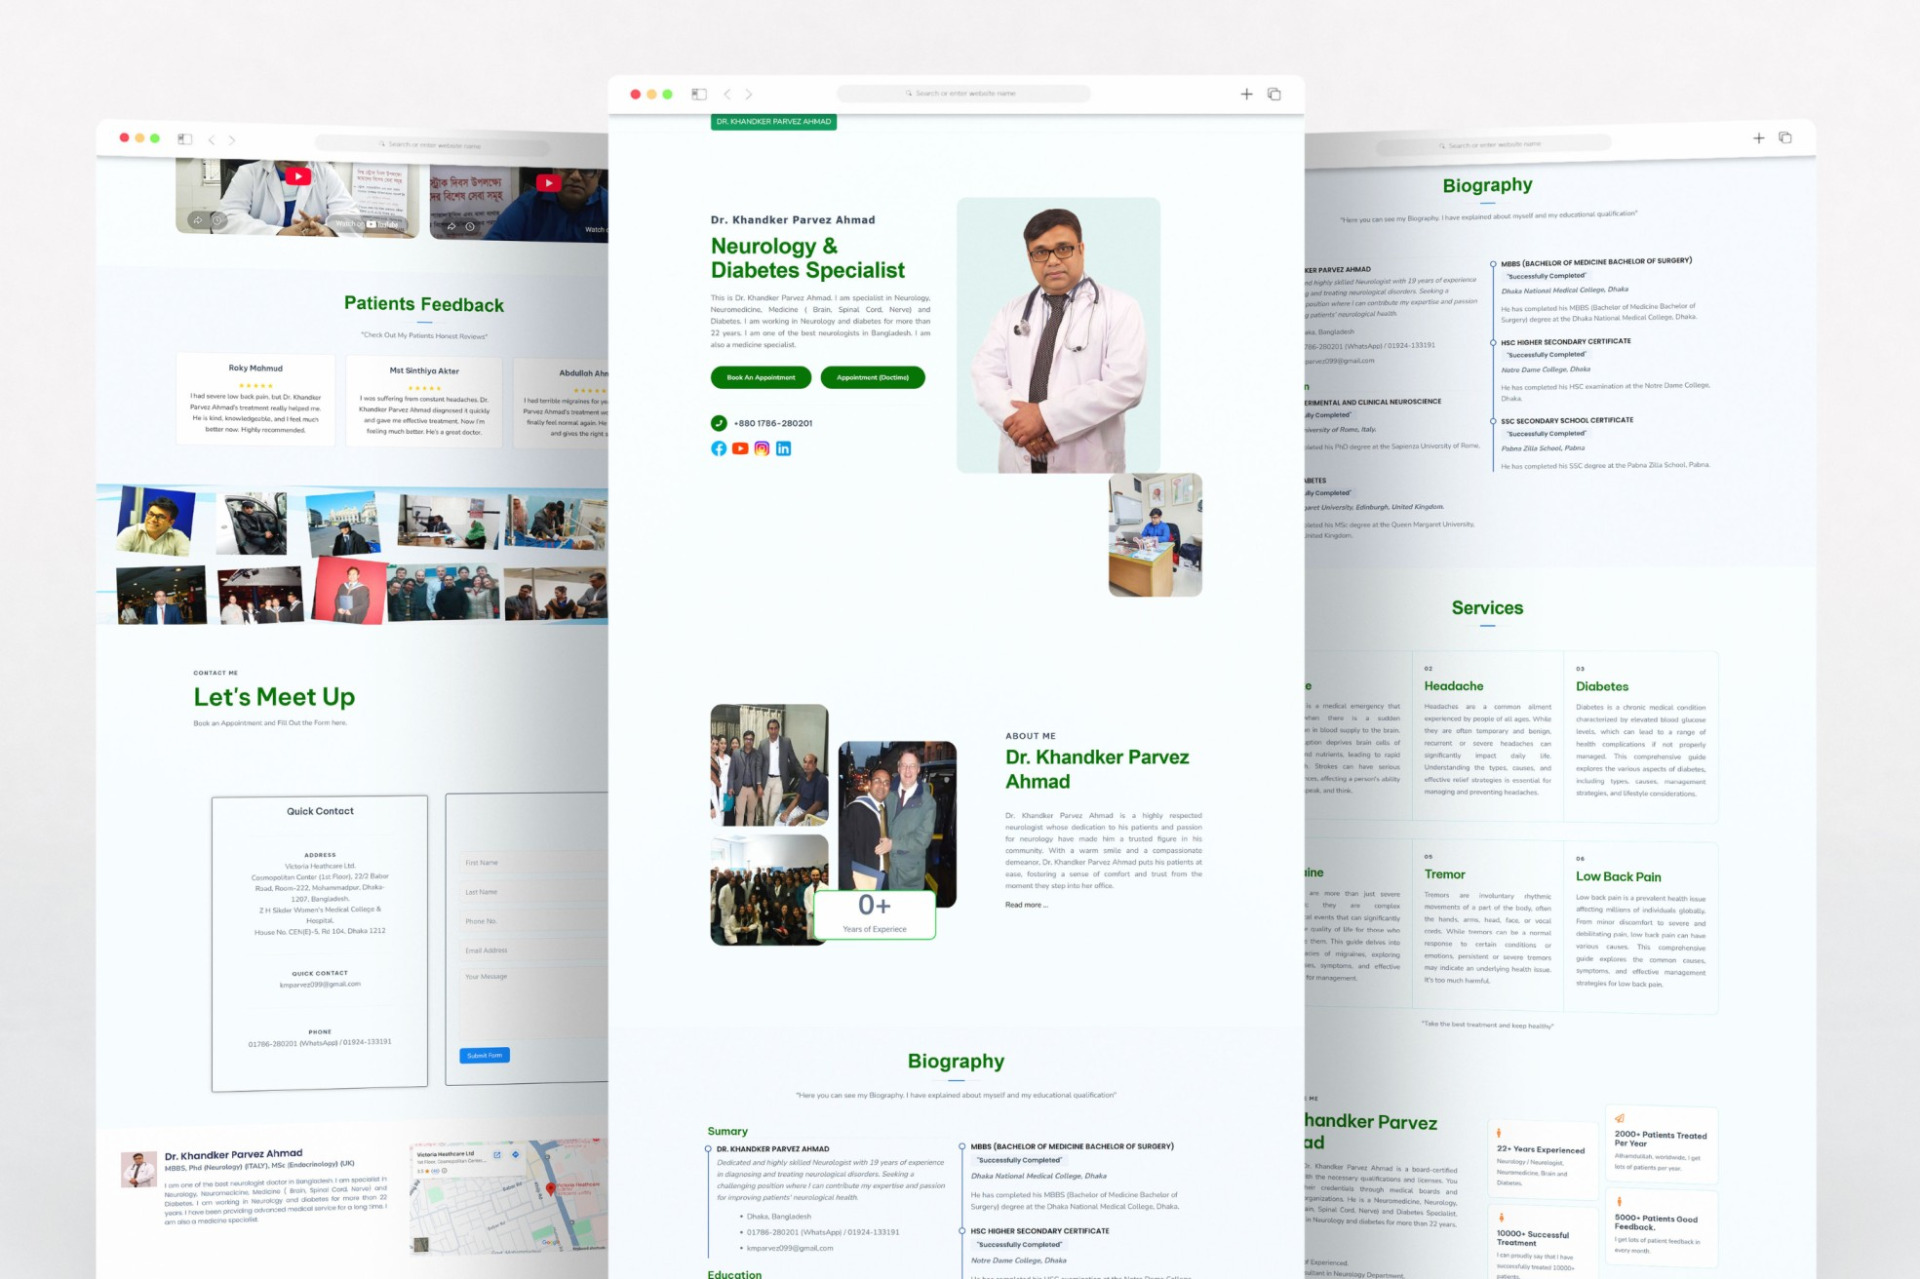This screenshot has height=1279, width=1920.
Task: Click the 'Years of Experience' counter card
Action: pyautogui.click(x=875, y=914)
